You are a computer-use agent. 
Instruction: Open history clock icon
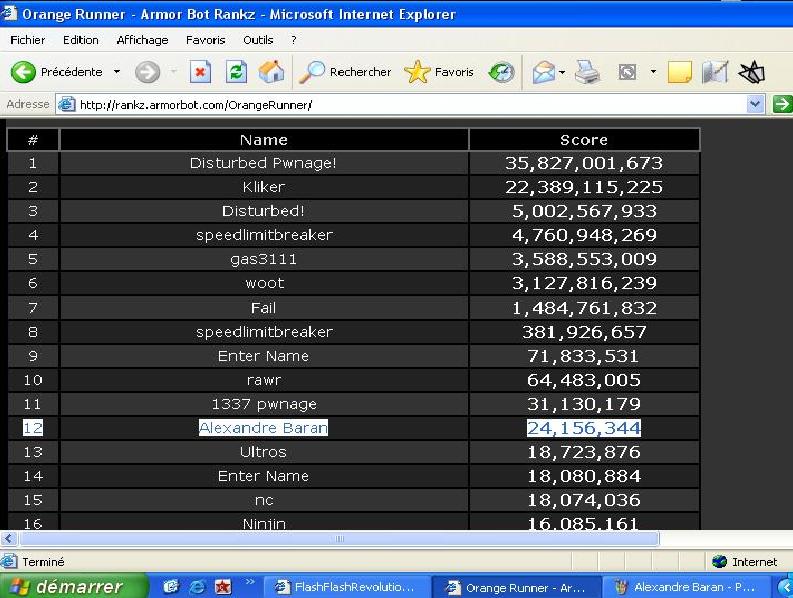click(x=501, y=72)
